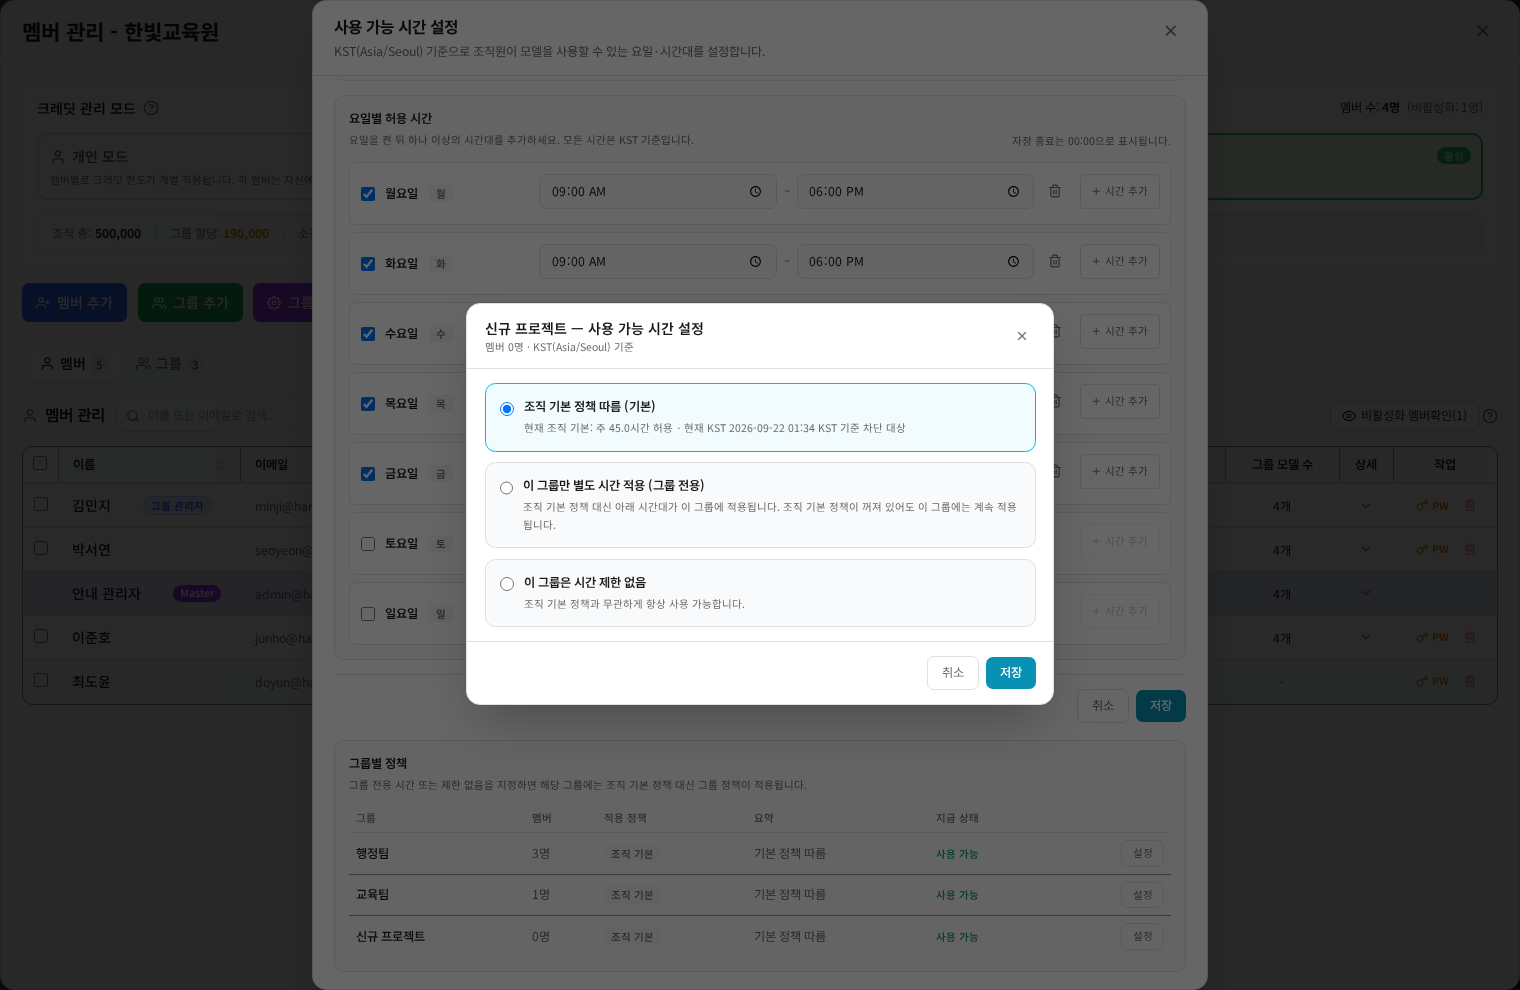The height and width of the screenshot is (990, 1520).
Task: Delete member 이준호 with the trash icon
Action: click(1470, 638)
